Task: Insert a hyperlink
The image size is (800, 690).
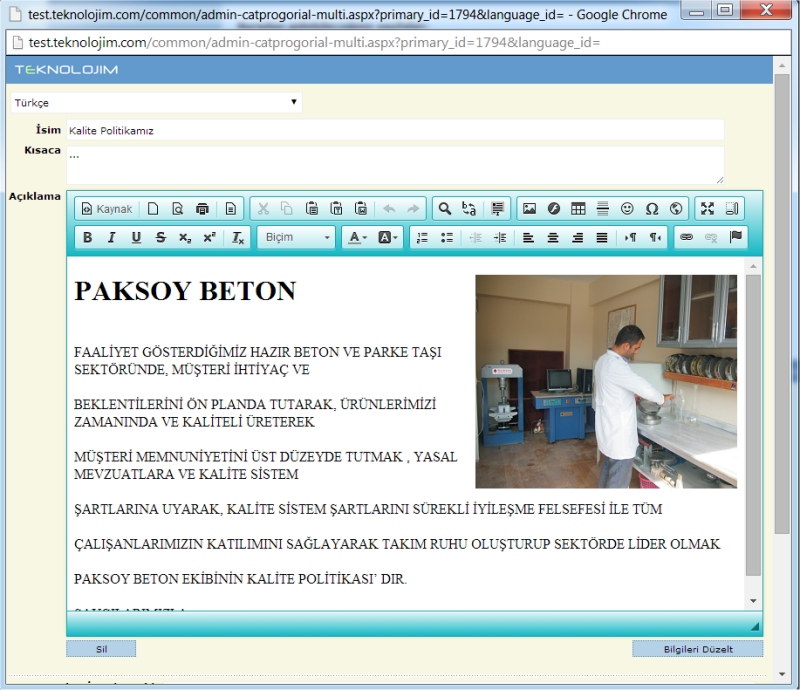Action: 687,237
